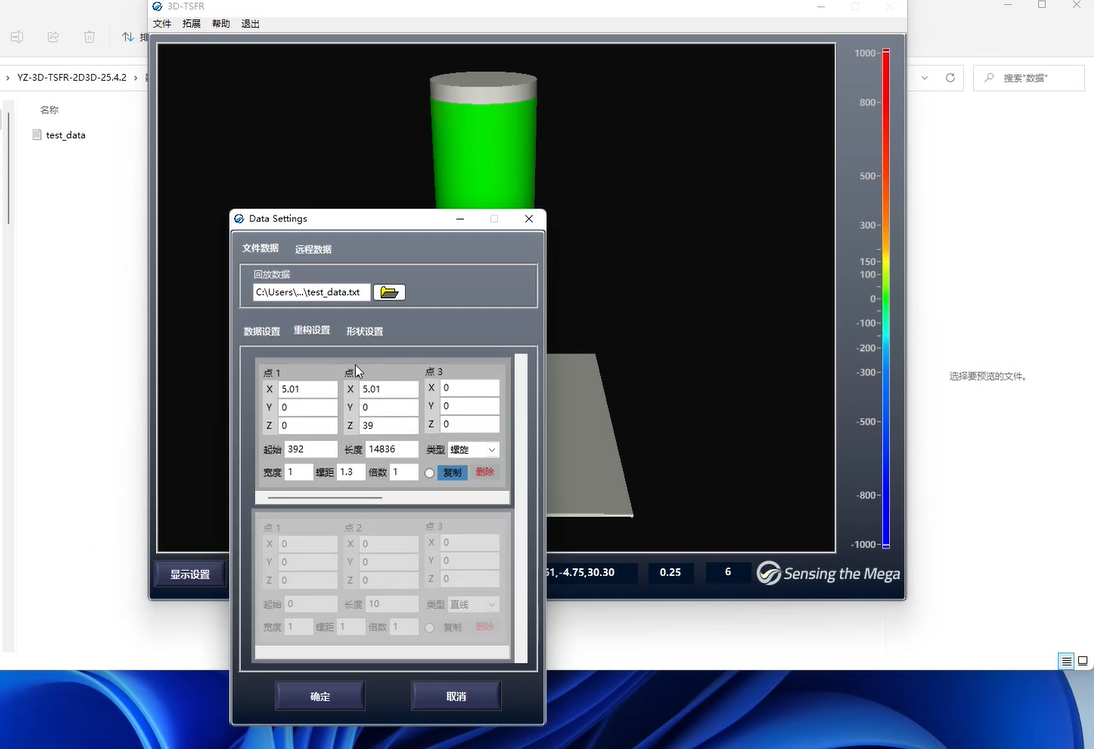Click the details view icon at bottom right
The width and height of the screenshot is (1094, 749).
[1066, 661]
